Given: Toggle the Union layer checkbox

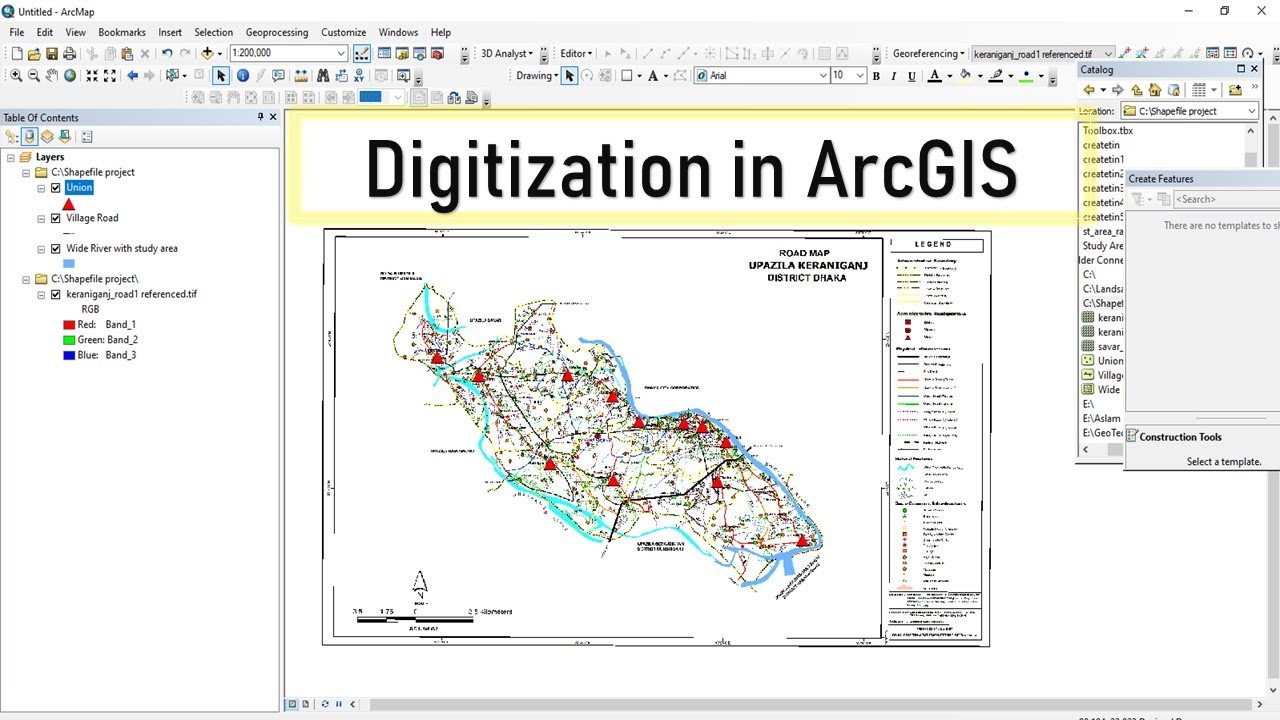Looking at the screenshot, I should coord(56,187).
